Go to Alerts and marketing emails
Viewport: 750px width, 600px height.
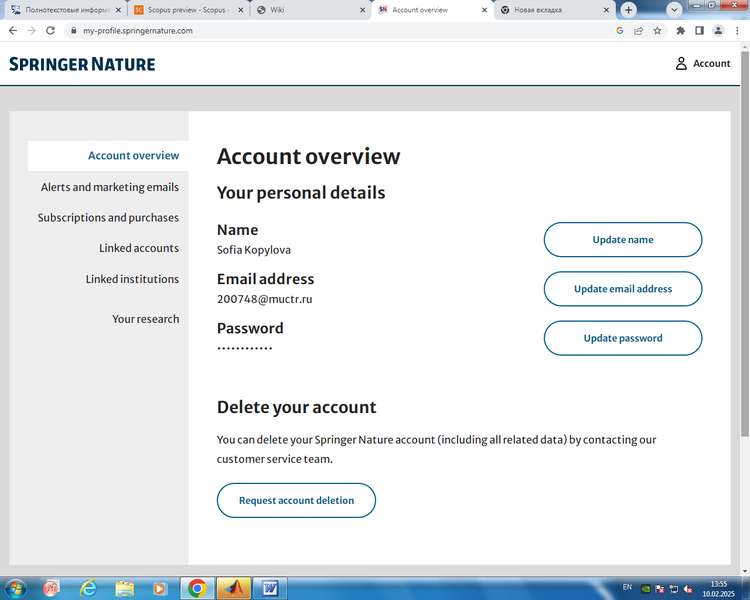tap(110, 187)
